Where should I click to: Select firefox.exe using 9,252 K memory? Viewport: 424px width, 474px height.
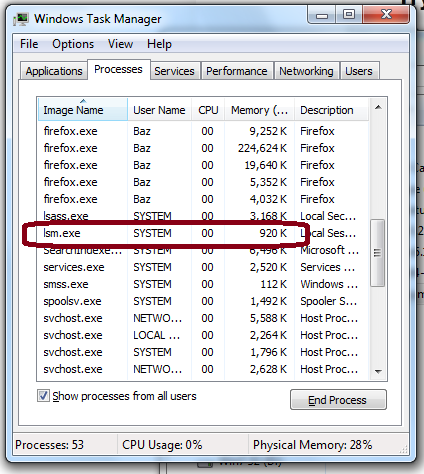tap(203, 131)
